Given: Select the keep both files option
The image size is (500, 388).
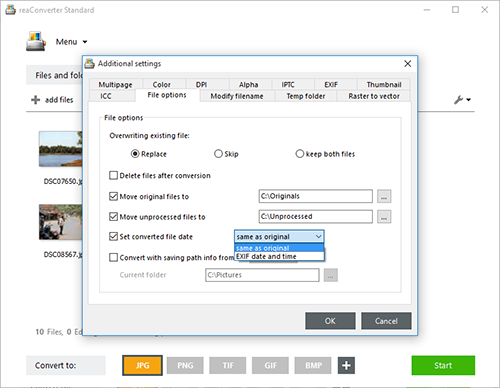Looking at the screenshot, I should [300, 154].
